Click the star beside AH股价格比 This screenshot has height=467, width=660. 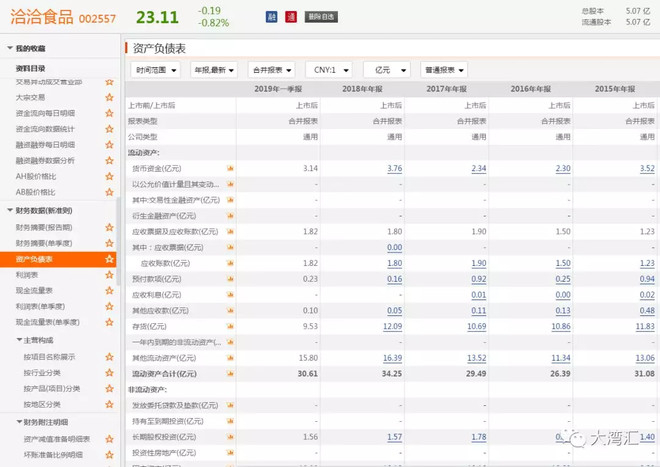pyautogui.click(x=109, y=176)
